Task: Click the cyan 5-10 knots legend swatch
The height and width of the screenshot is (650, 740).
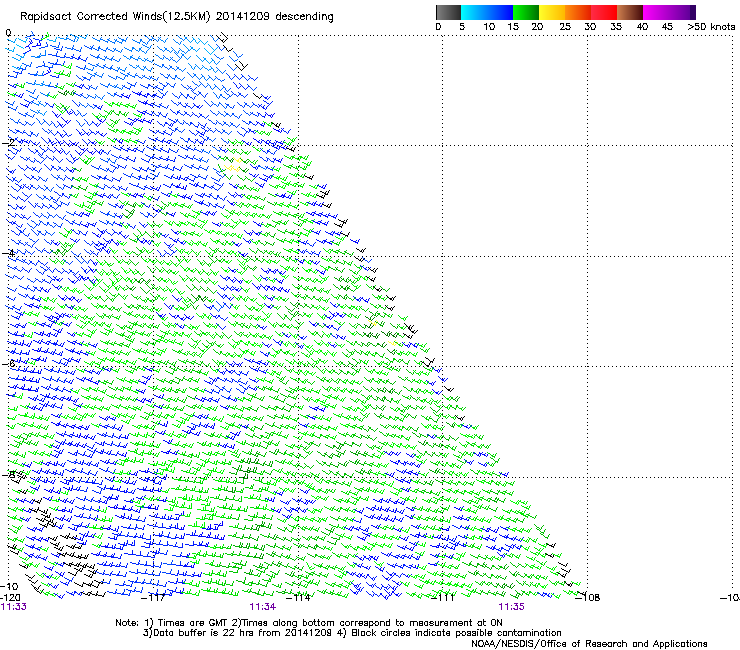Action: pyautogui.click(x=474, y=13)
